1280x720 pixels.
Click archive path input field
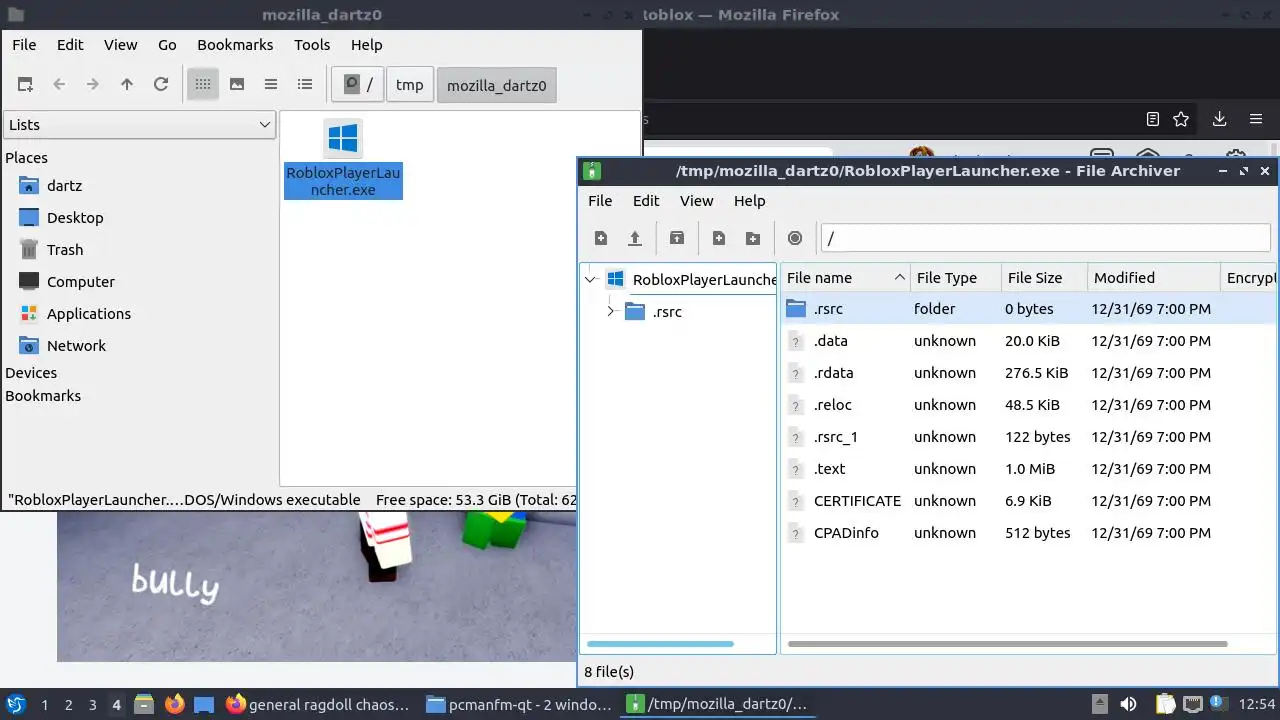pos(1046,238)
